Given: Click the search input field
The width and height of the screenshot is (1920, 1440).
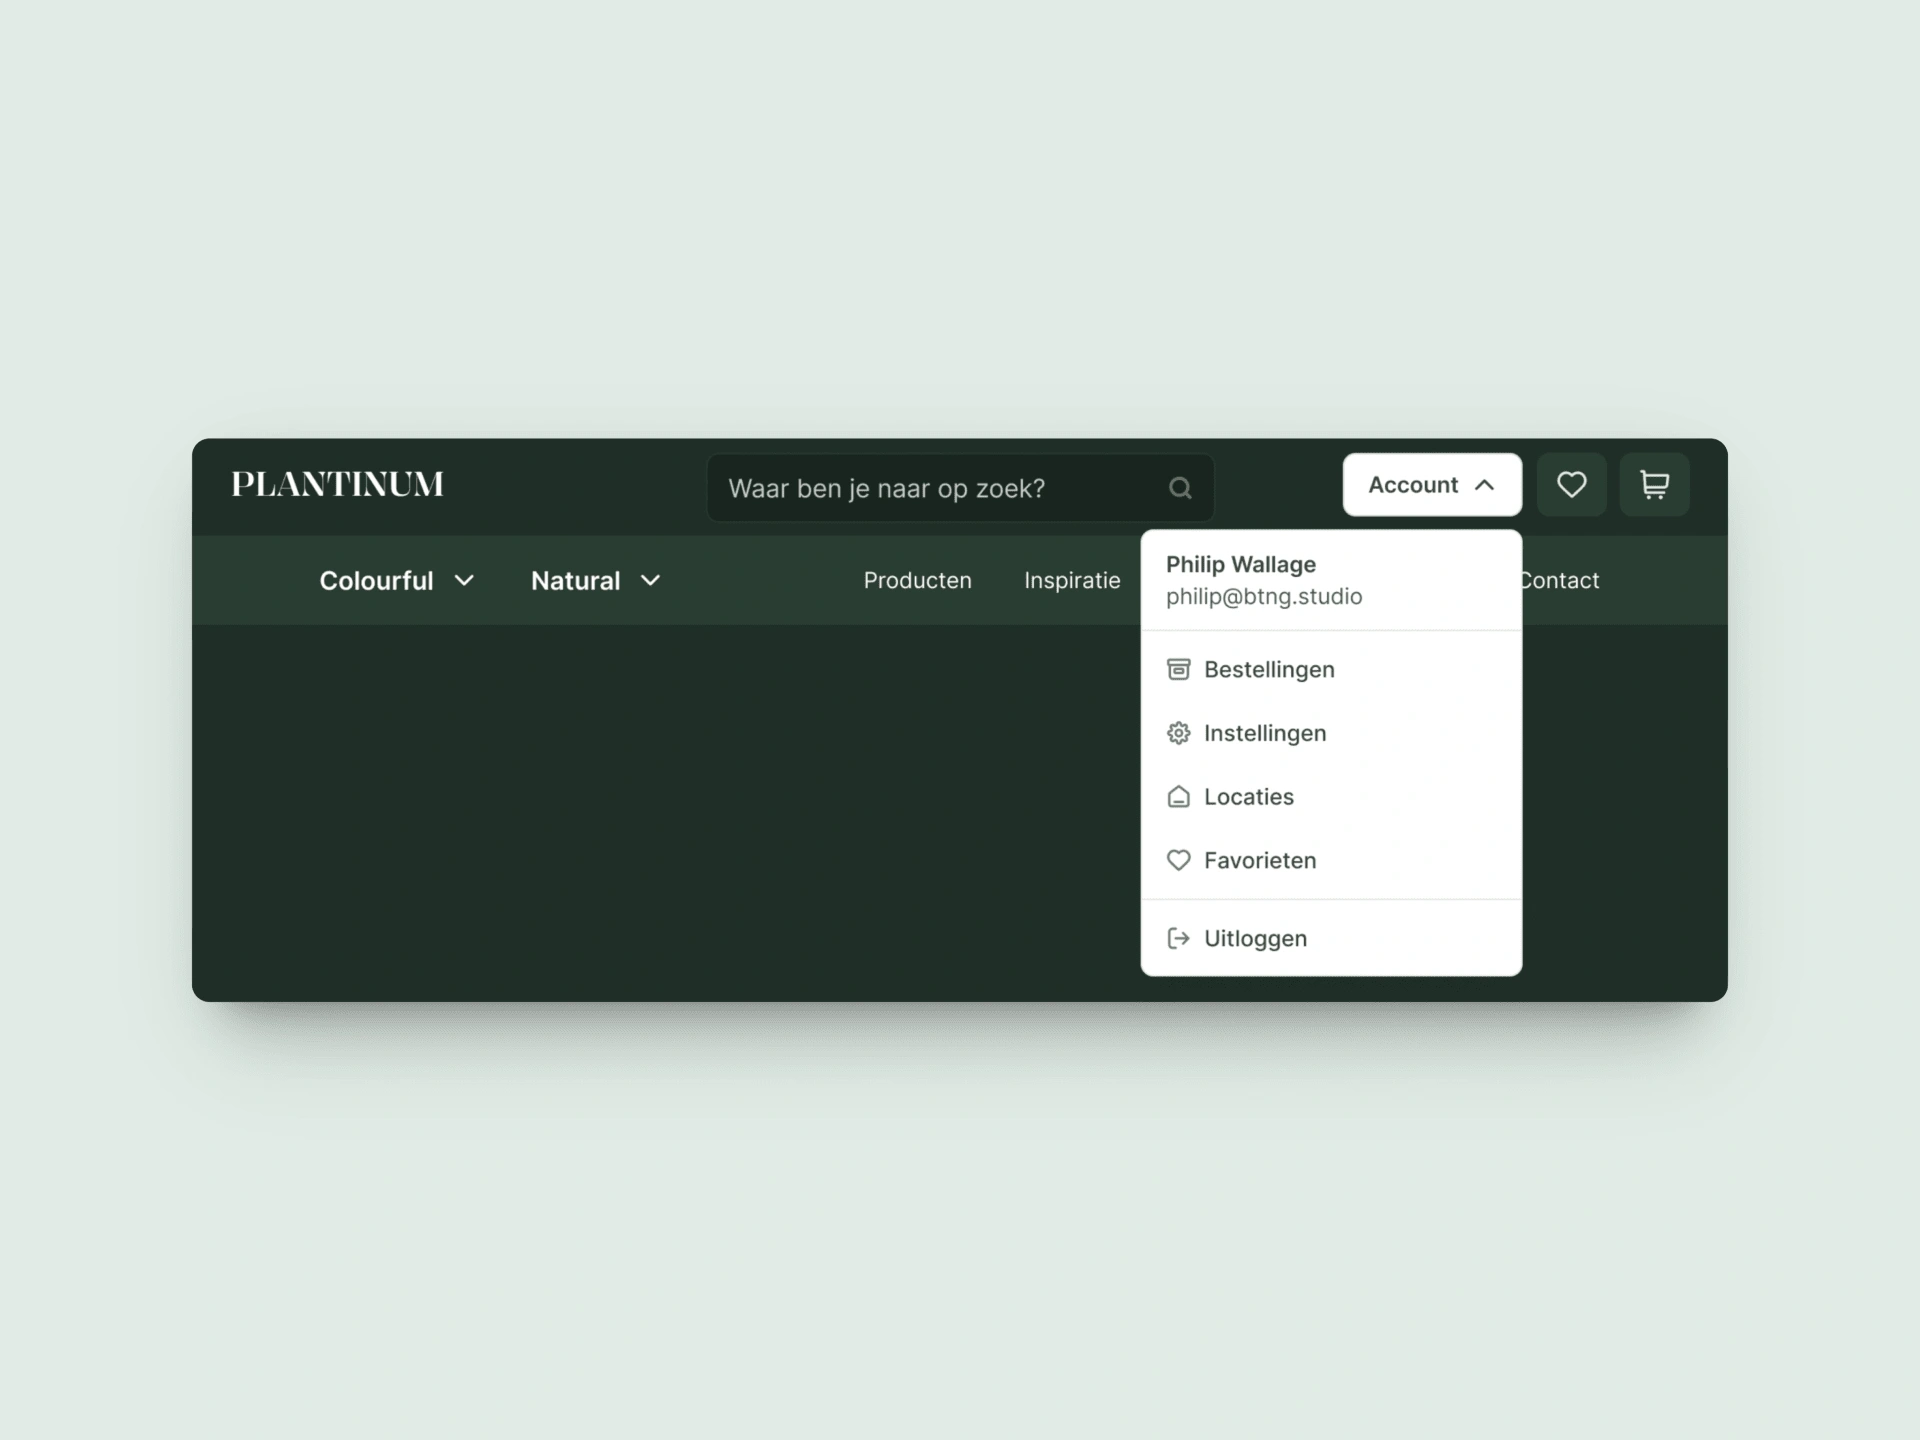Looking at the screenshot, I should [958, 486].
